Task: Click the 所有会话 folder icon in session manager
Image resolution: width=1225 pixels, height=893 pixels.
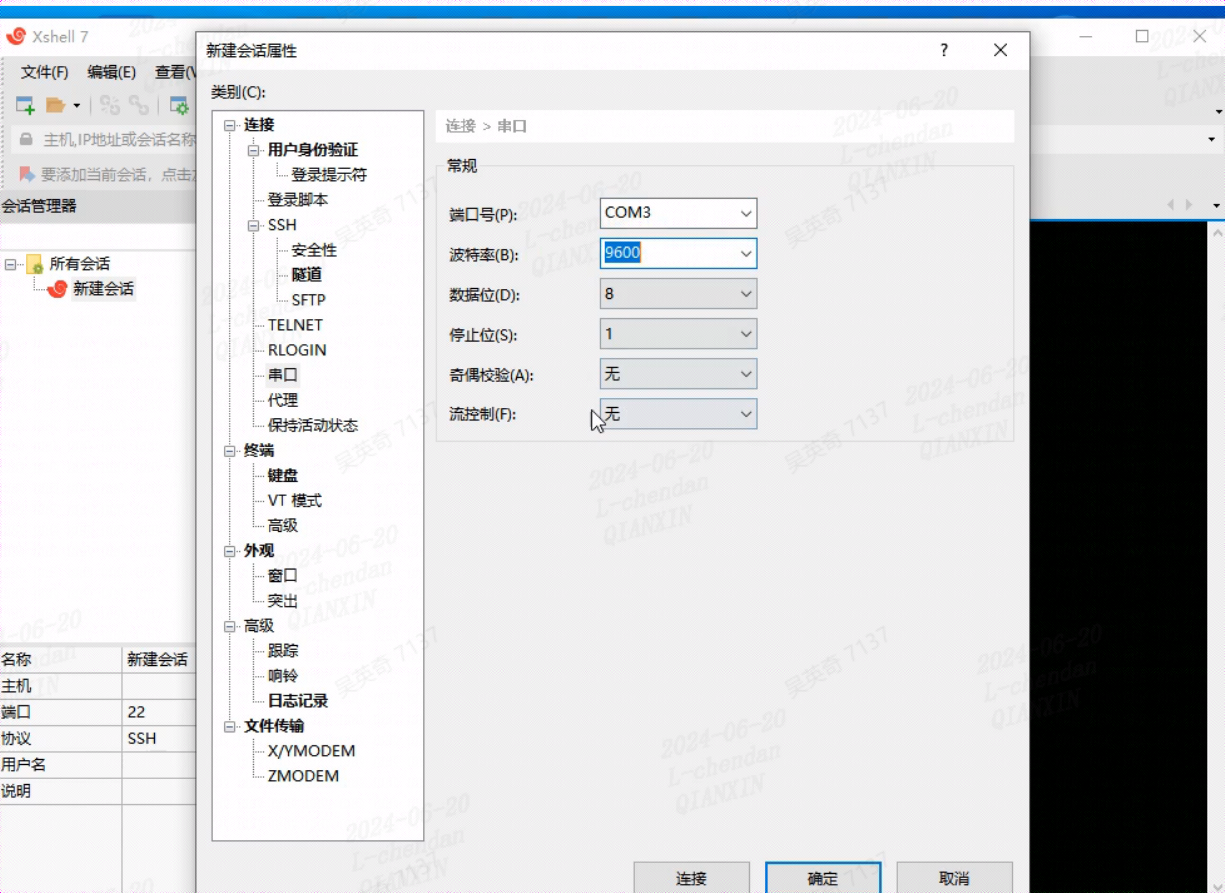Action: 34,264
